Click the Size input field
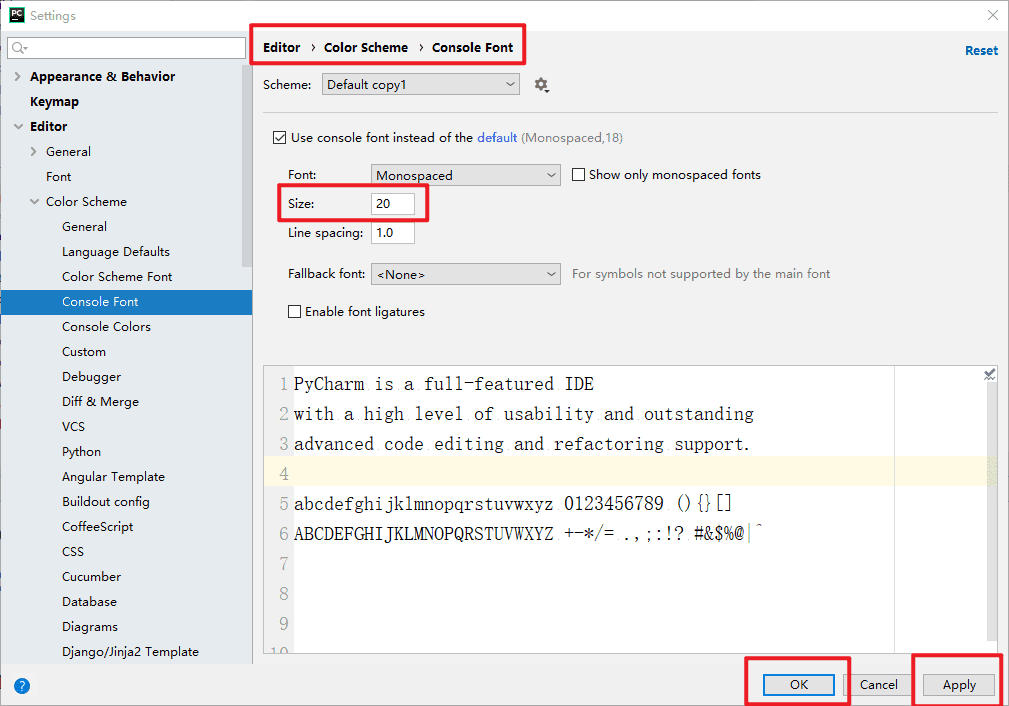The width and height of the screenshot is (1009, 706). pyautogui.click(x=393, y=203)
